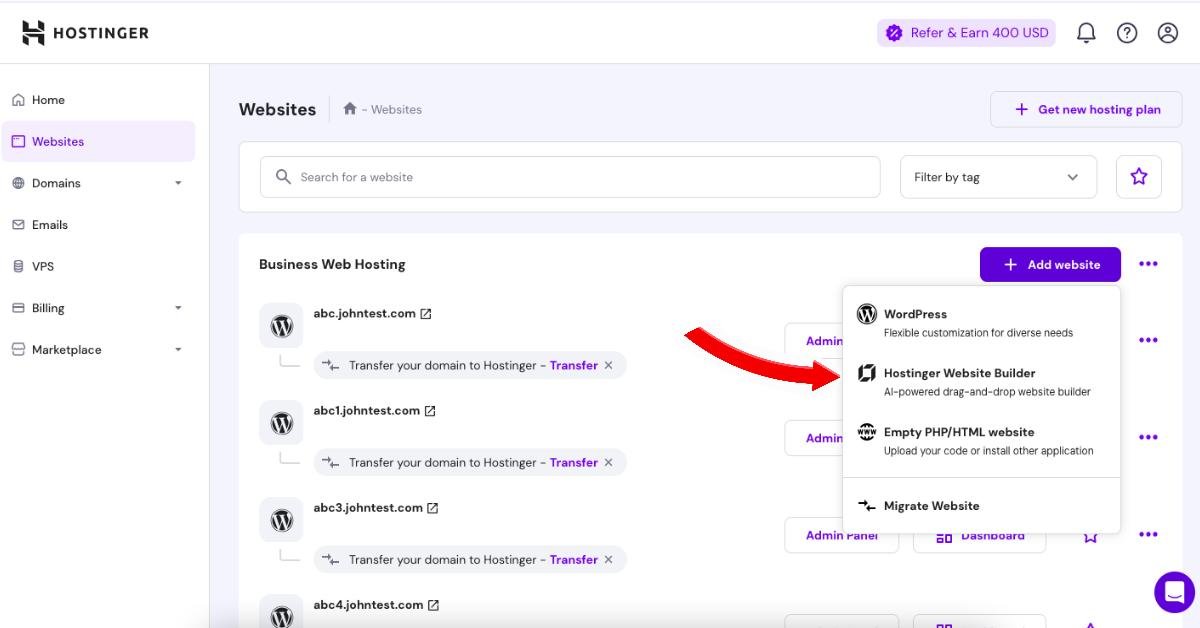Click the Add website button
Image resolution: width=1200 pixels, height=628 pixels.
(x=1050, y=264)
